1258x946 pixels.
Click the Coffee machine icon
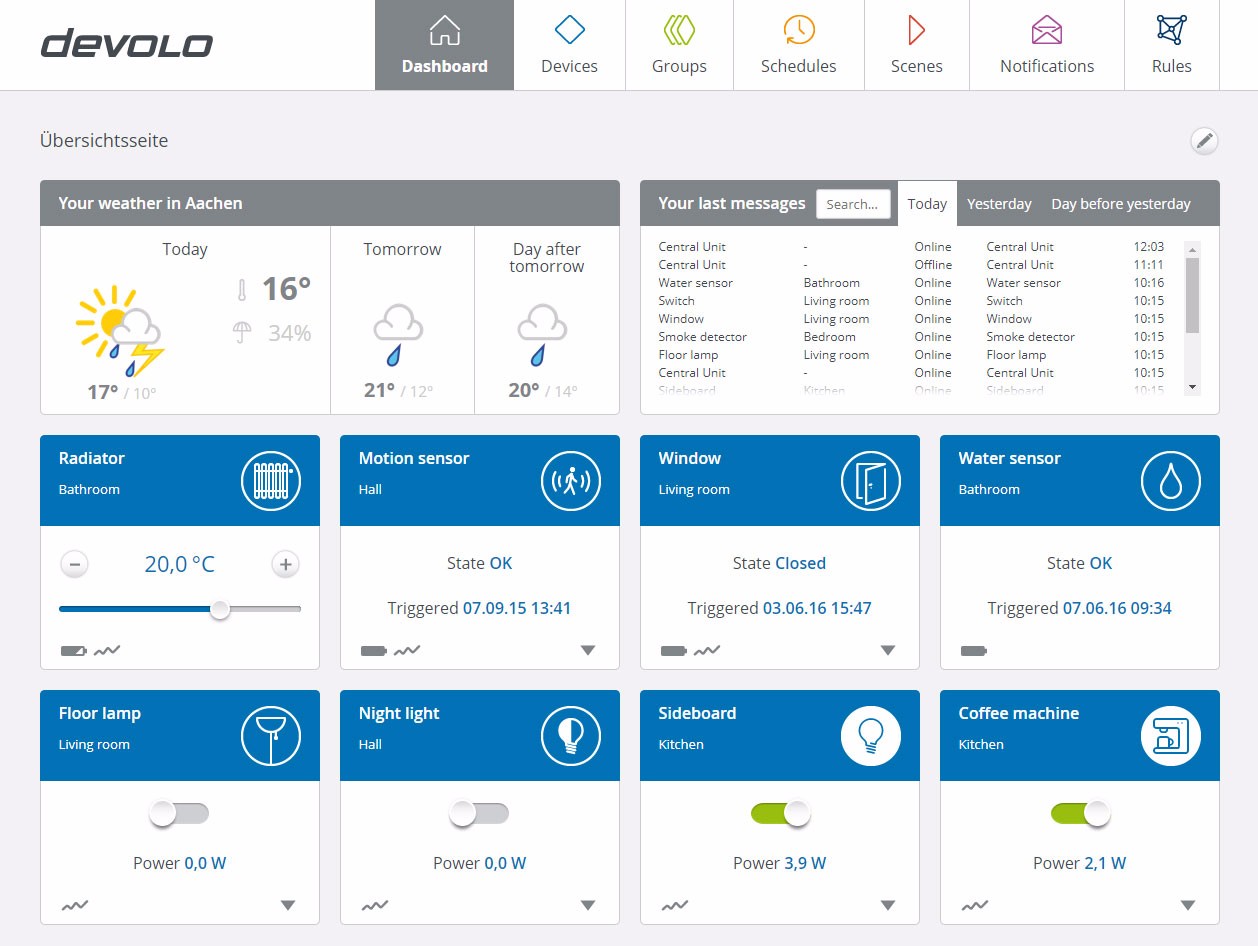[x=1170, y=736]
